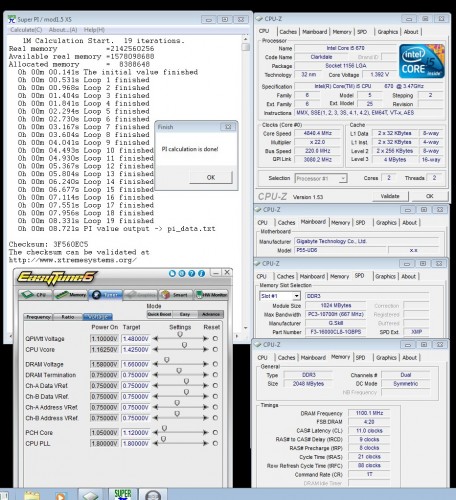
Task: Click the DRAM Voltage target value field
Action: pos(135,364)
